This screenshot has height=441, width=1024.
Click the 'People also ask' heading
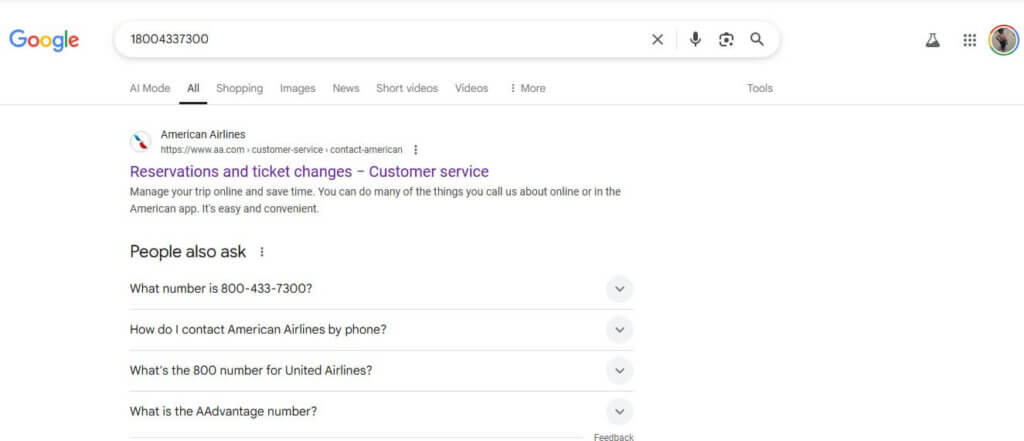[188, 252]
